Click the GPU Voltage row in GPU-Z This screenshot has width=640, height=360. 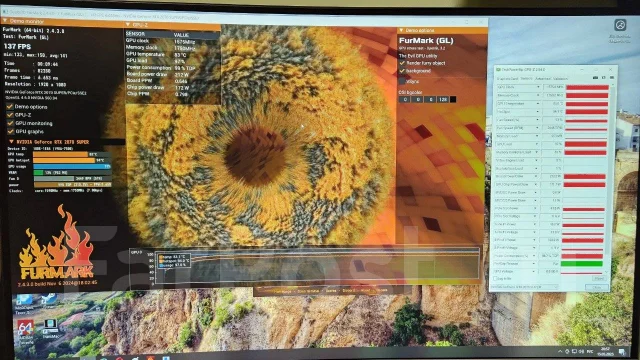(x=547, y=271)
